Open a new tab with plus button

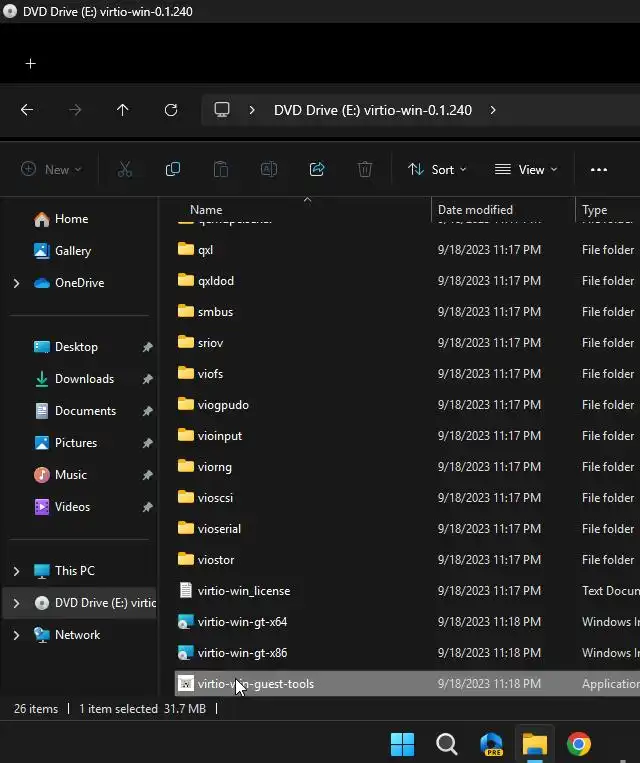(x=31, y=64)
